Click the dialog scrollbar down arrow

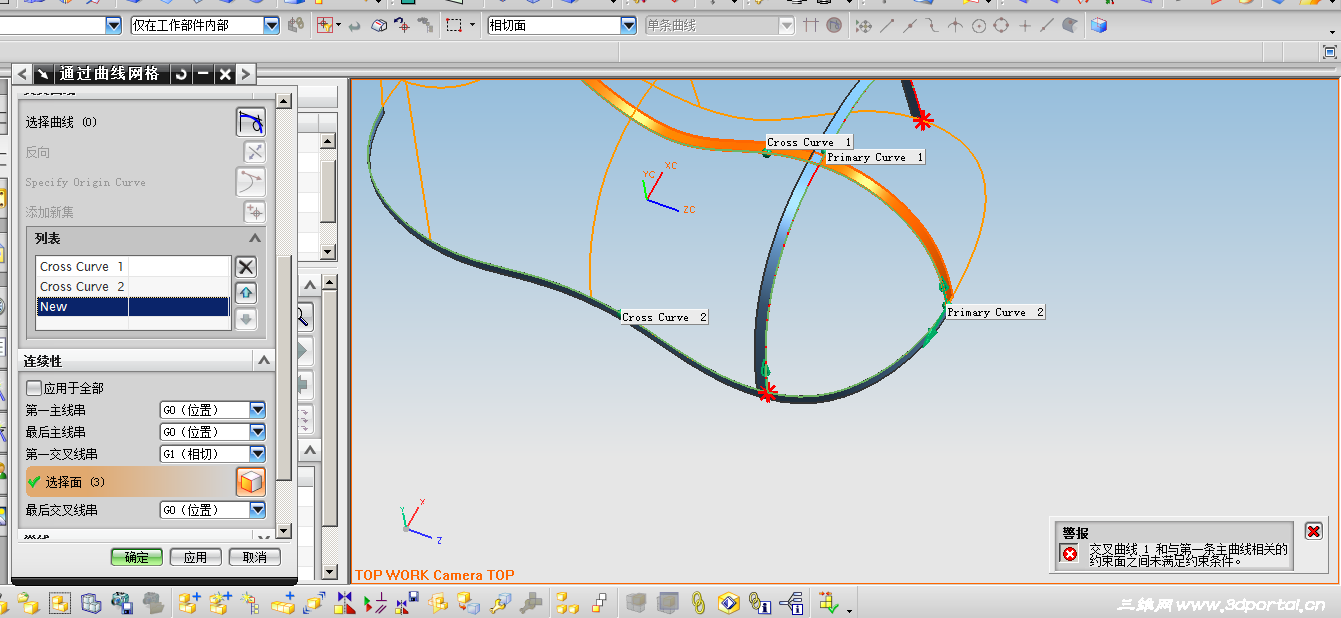(283, 531)
